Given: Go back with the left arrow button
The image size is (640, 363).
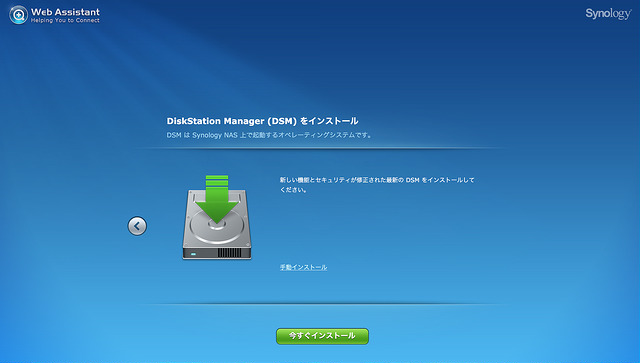Looking at the screenshot, I should (x=137, y=226).
